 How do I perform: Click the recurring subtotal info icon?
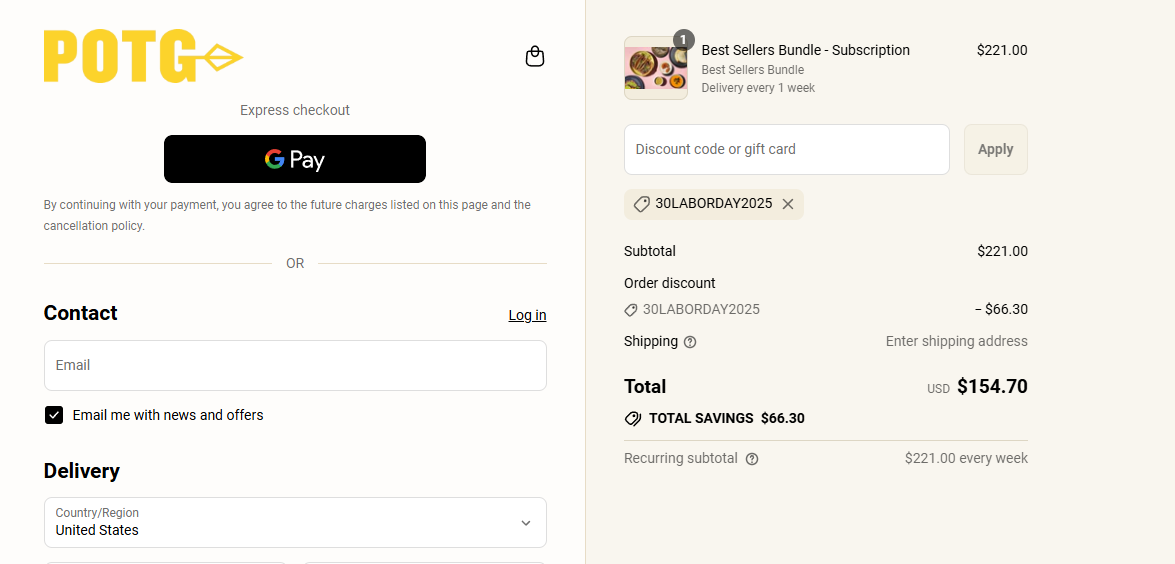tap(752, 459)
